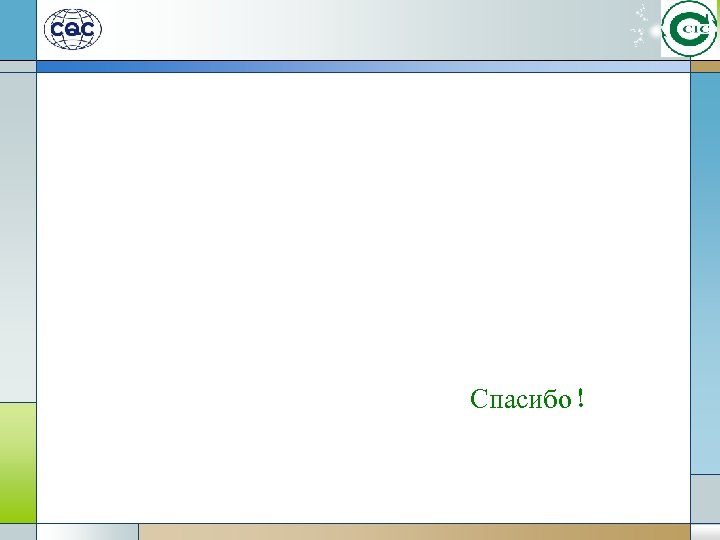Click the green CIC circular logo
This screenshot has height=540, width=720.
click(690, 28)
